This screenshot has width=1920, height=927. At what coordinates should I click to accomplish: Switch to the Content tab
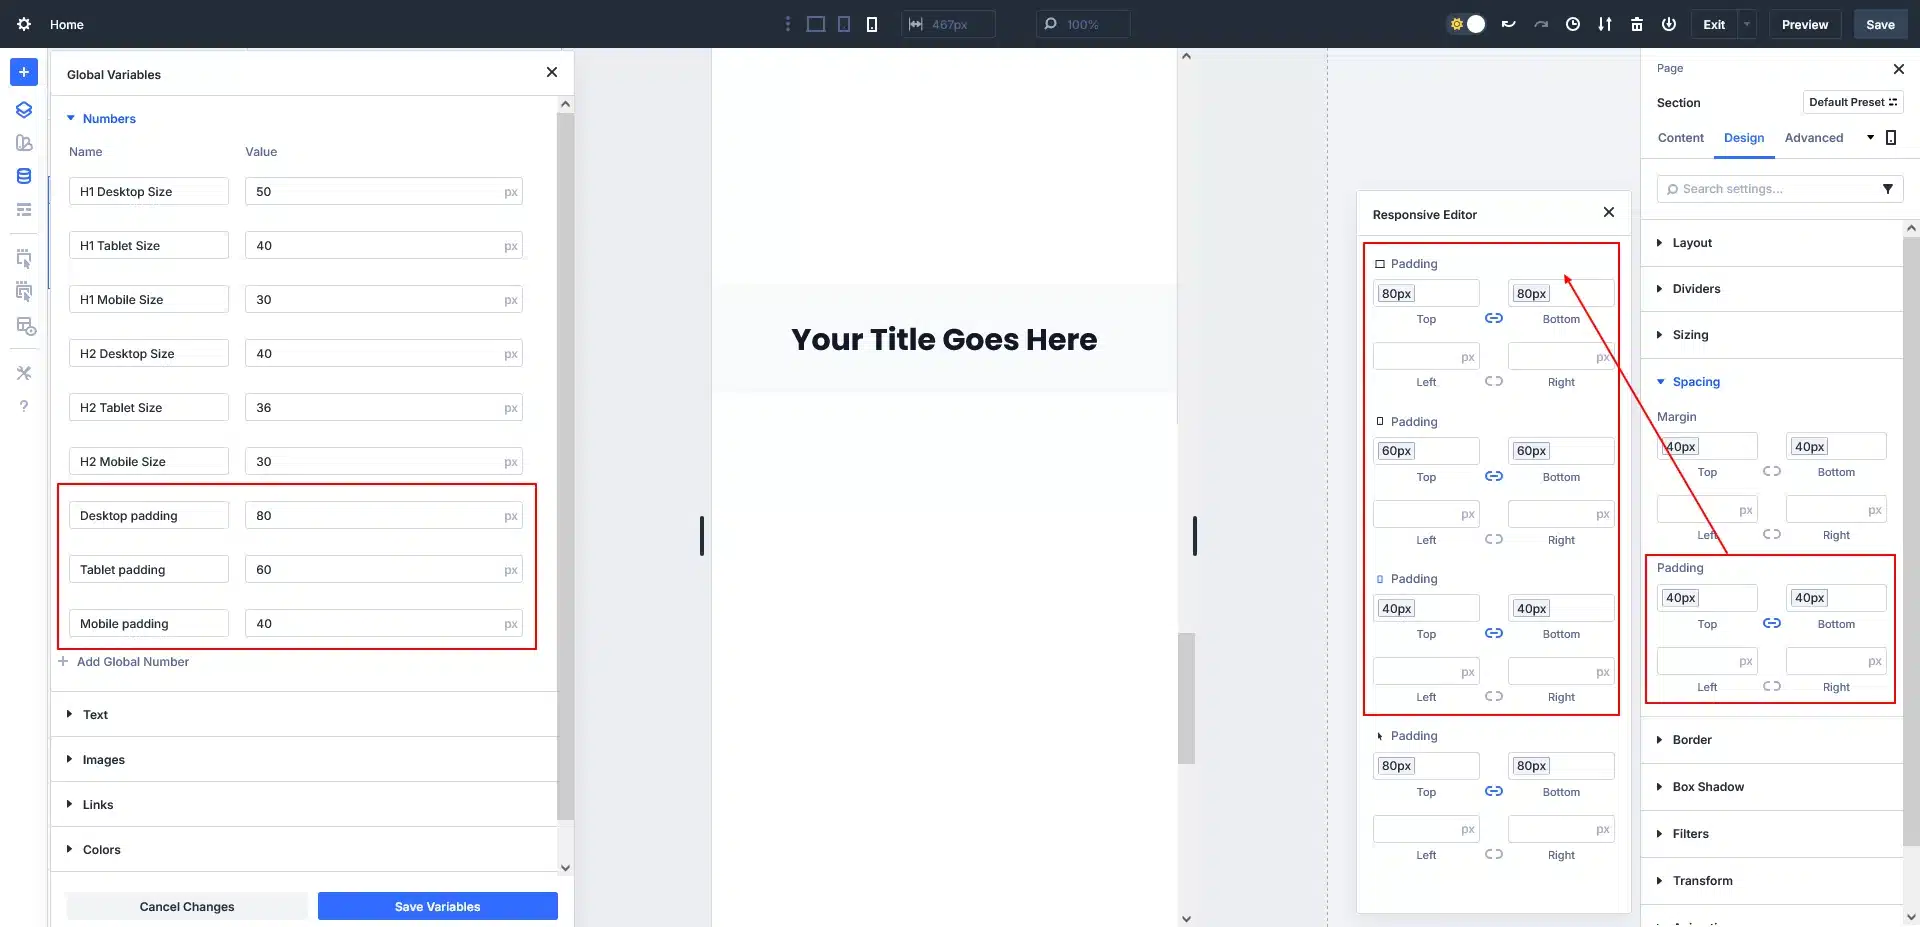point(1680,138)
